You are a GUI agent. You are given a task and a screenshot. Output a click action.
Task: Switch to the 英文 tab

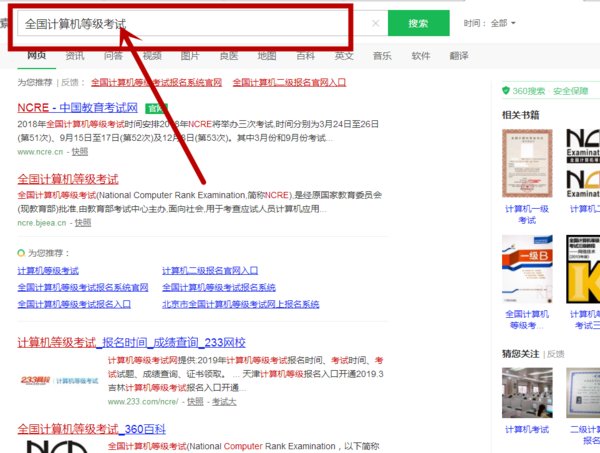click(344, 56)
